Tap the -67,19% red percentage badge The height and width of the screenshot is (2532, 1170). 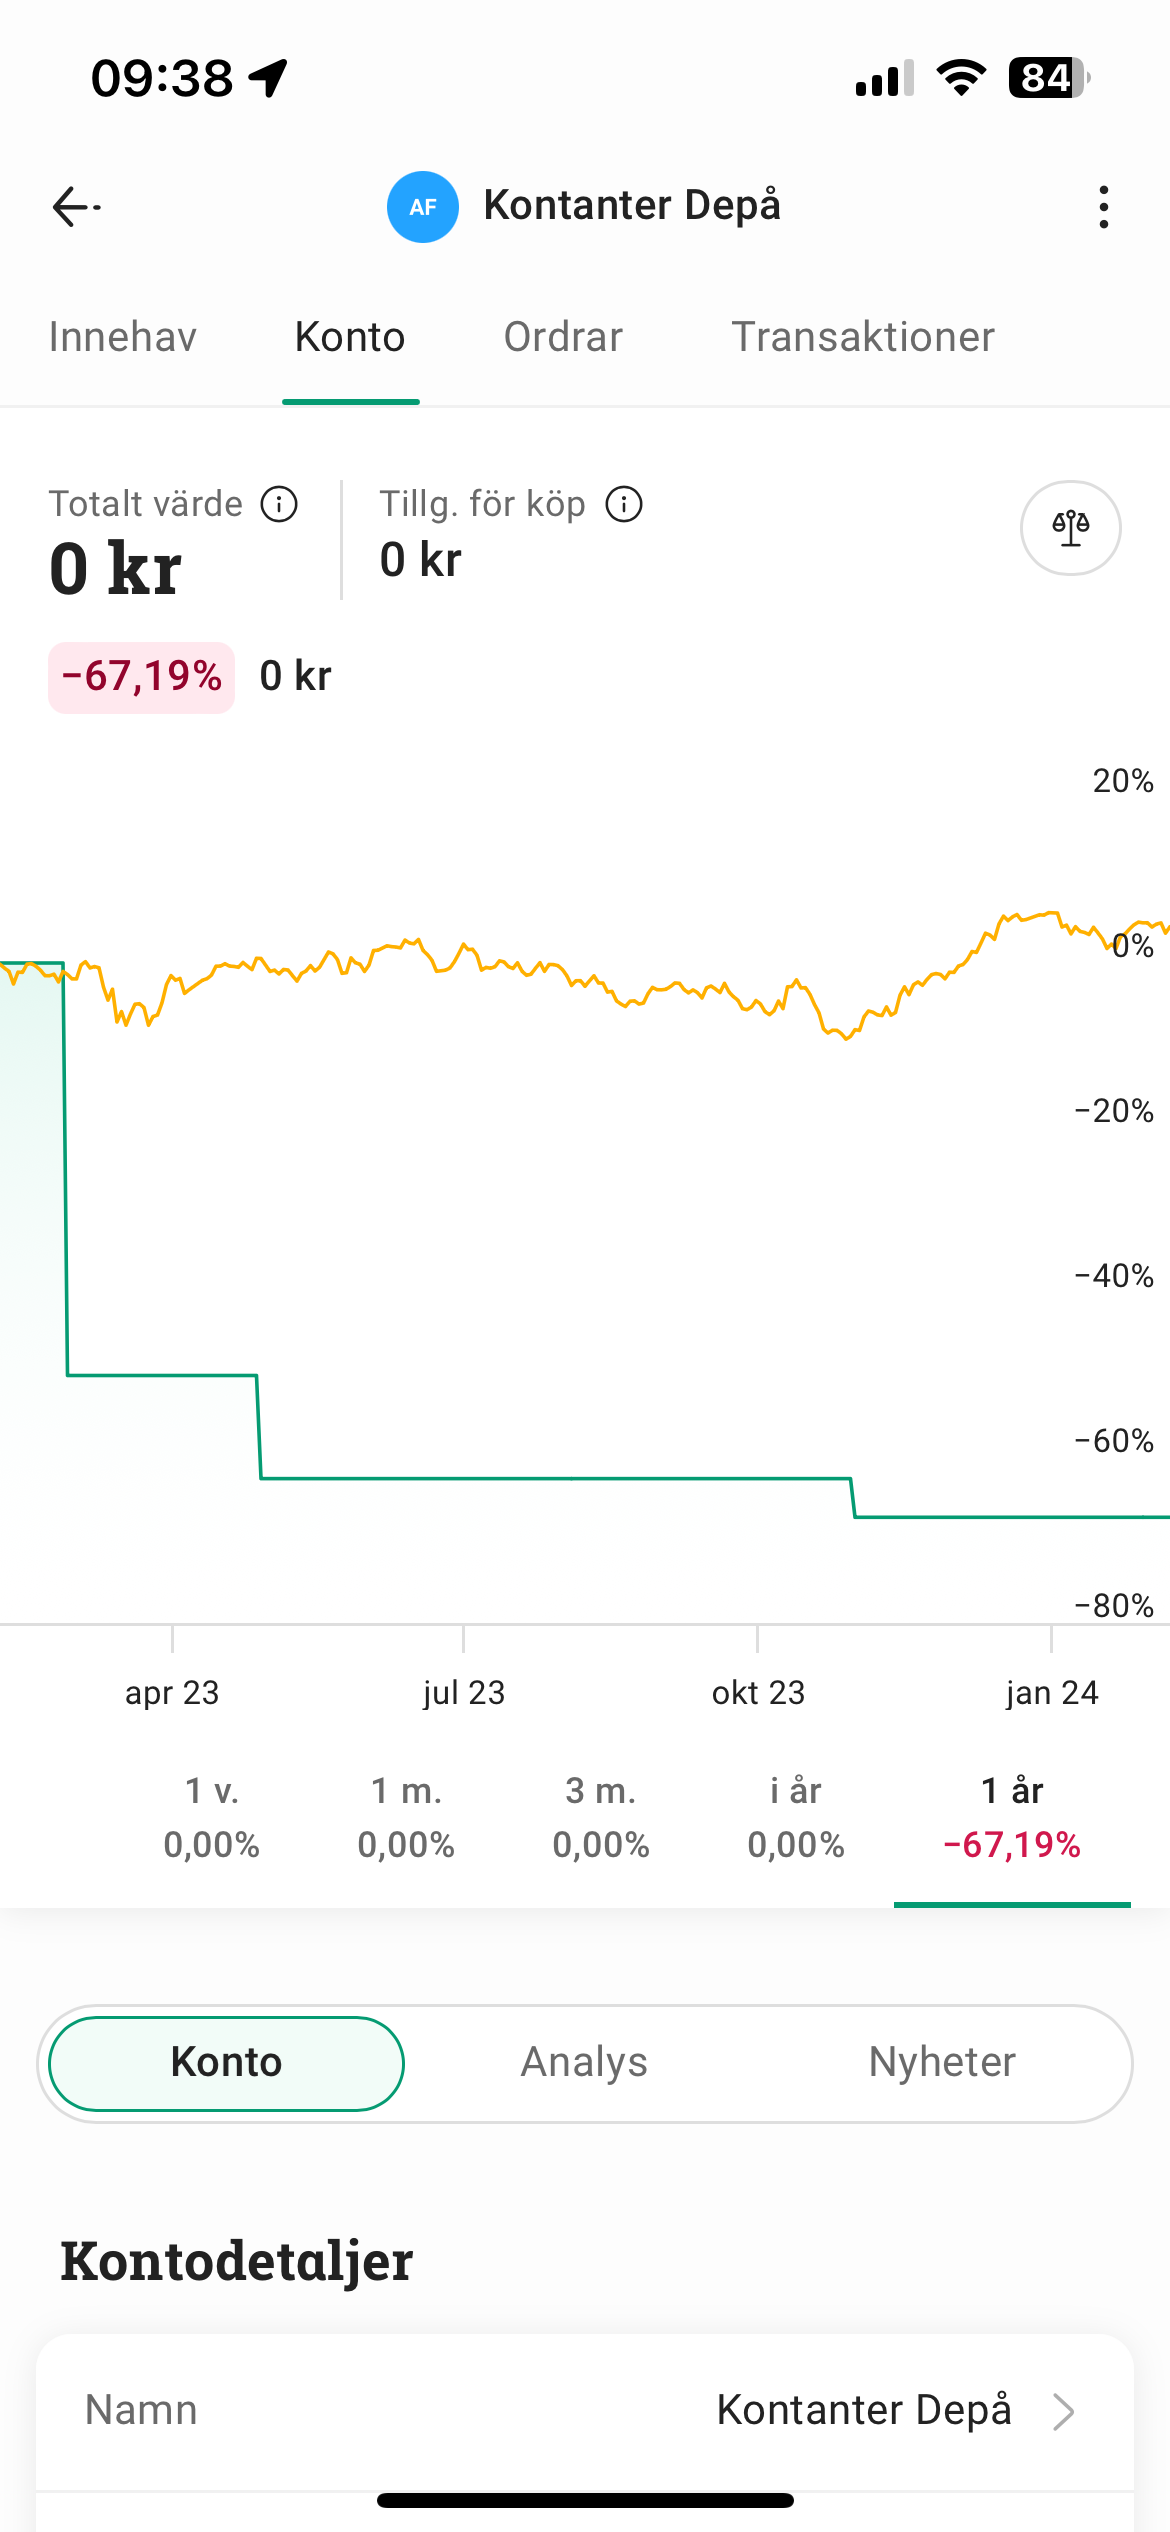click(x=142, y=677)
